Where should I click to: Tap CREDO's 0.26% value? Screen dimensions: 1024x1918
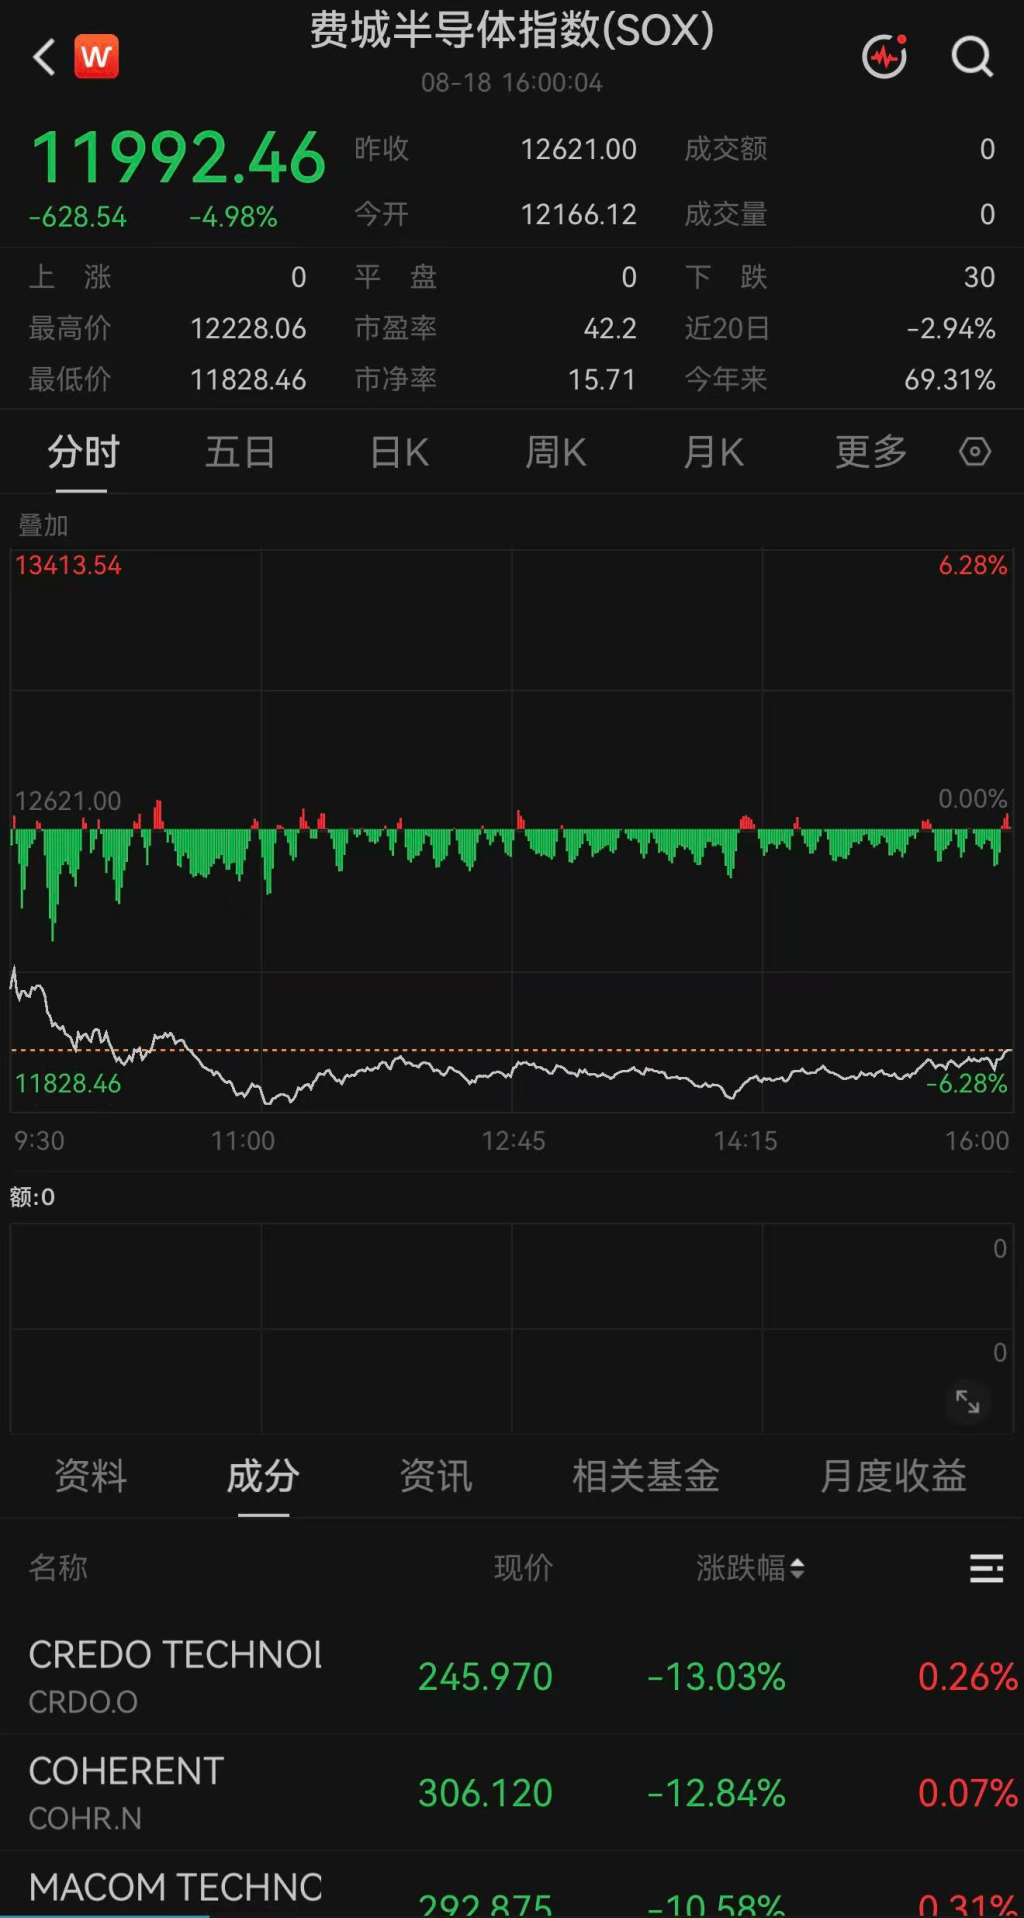(967, 1677)
